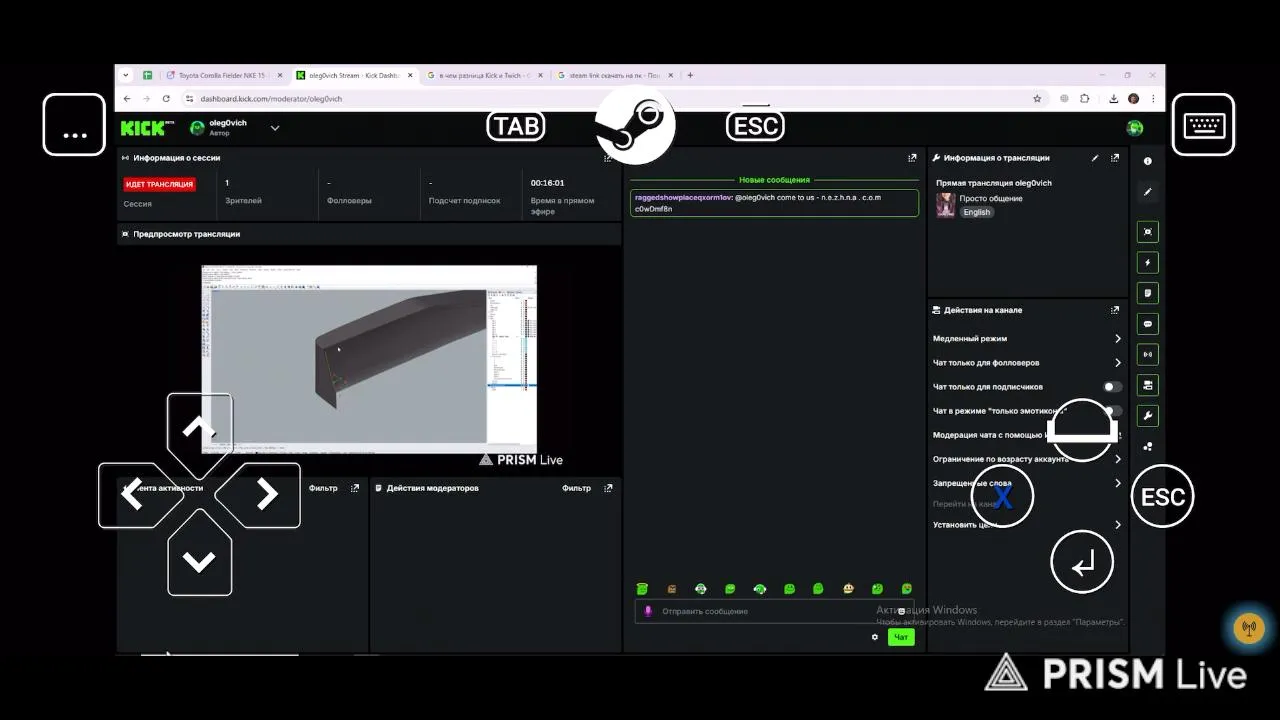Pop out the chat panel
The image size is (1280, 720).
click(912, 158)
